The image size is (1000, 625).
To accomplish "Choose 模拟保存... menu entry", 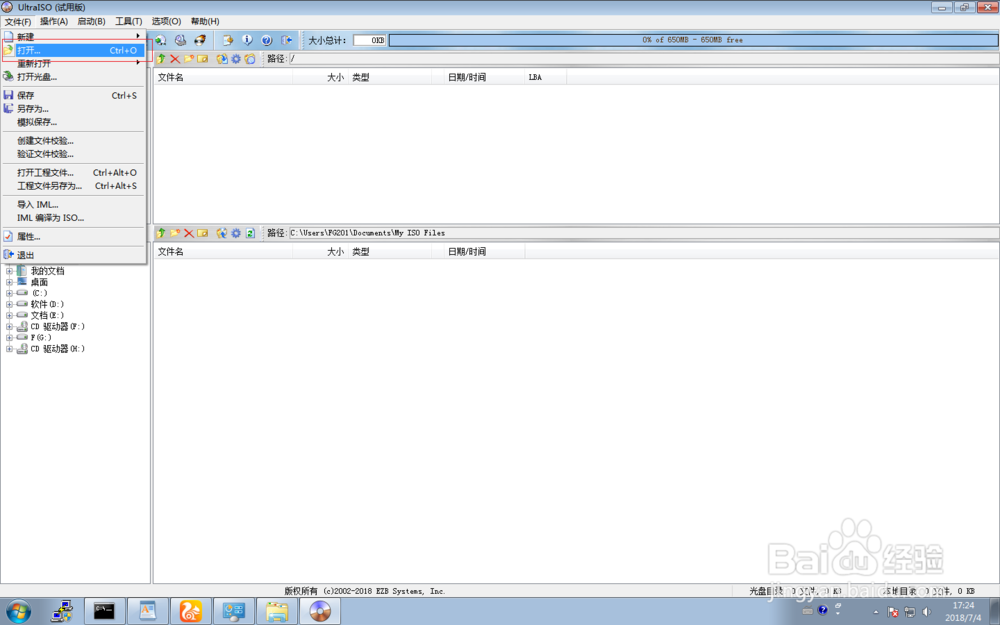I will (x=73, y=122).
